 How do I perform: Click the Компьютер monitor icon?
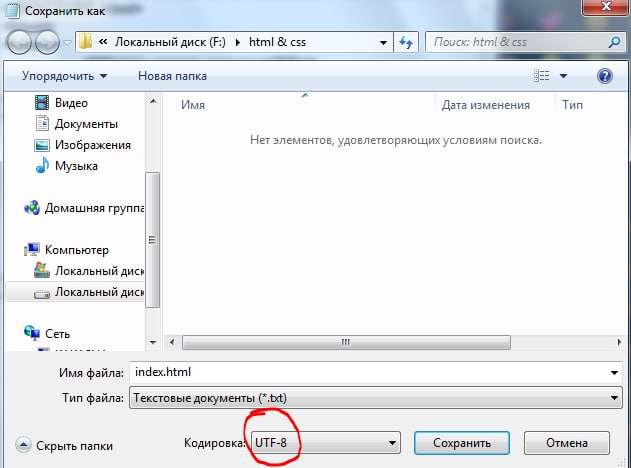[31, 249]
